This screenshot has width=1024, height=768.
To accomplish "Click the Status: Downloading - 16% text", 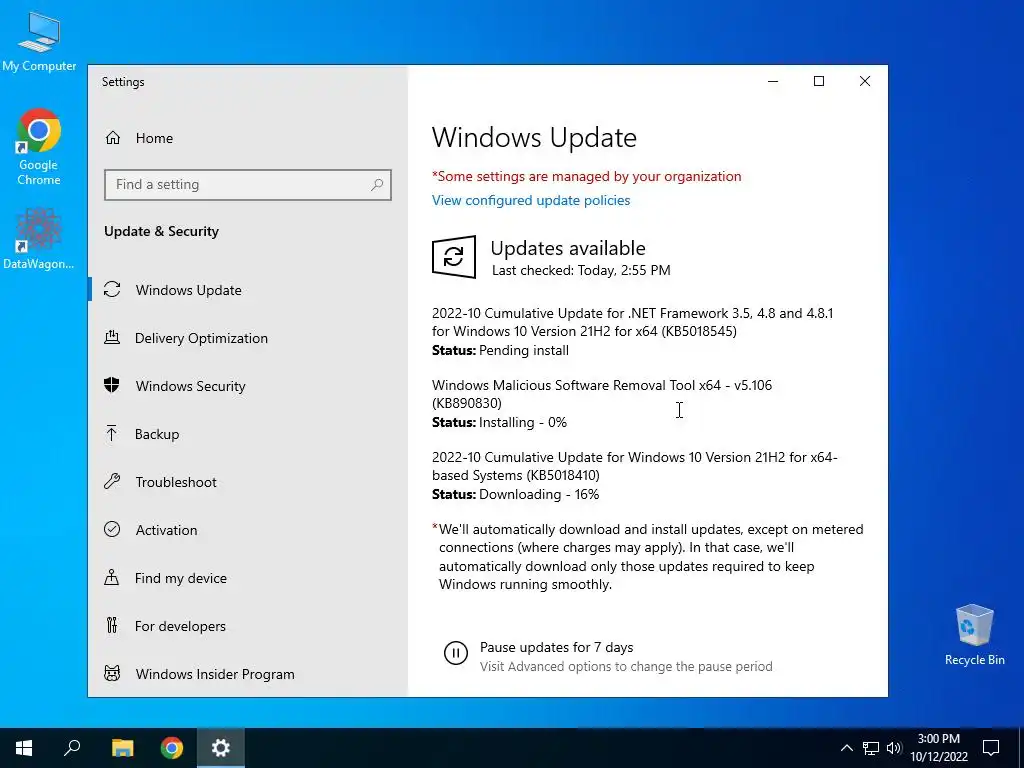I will 515,494.
